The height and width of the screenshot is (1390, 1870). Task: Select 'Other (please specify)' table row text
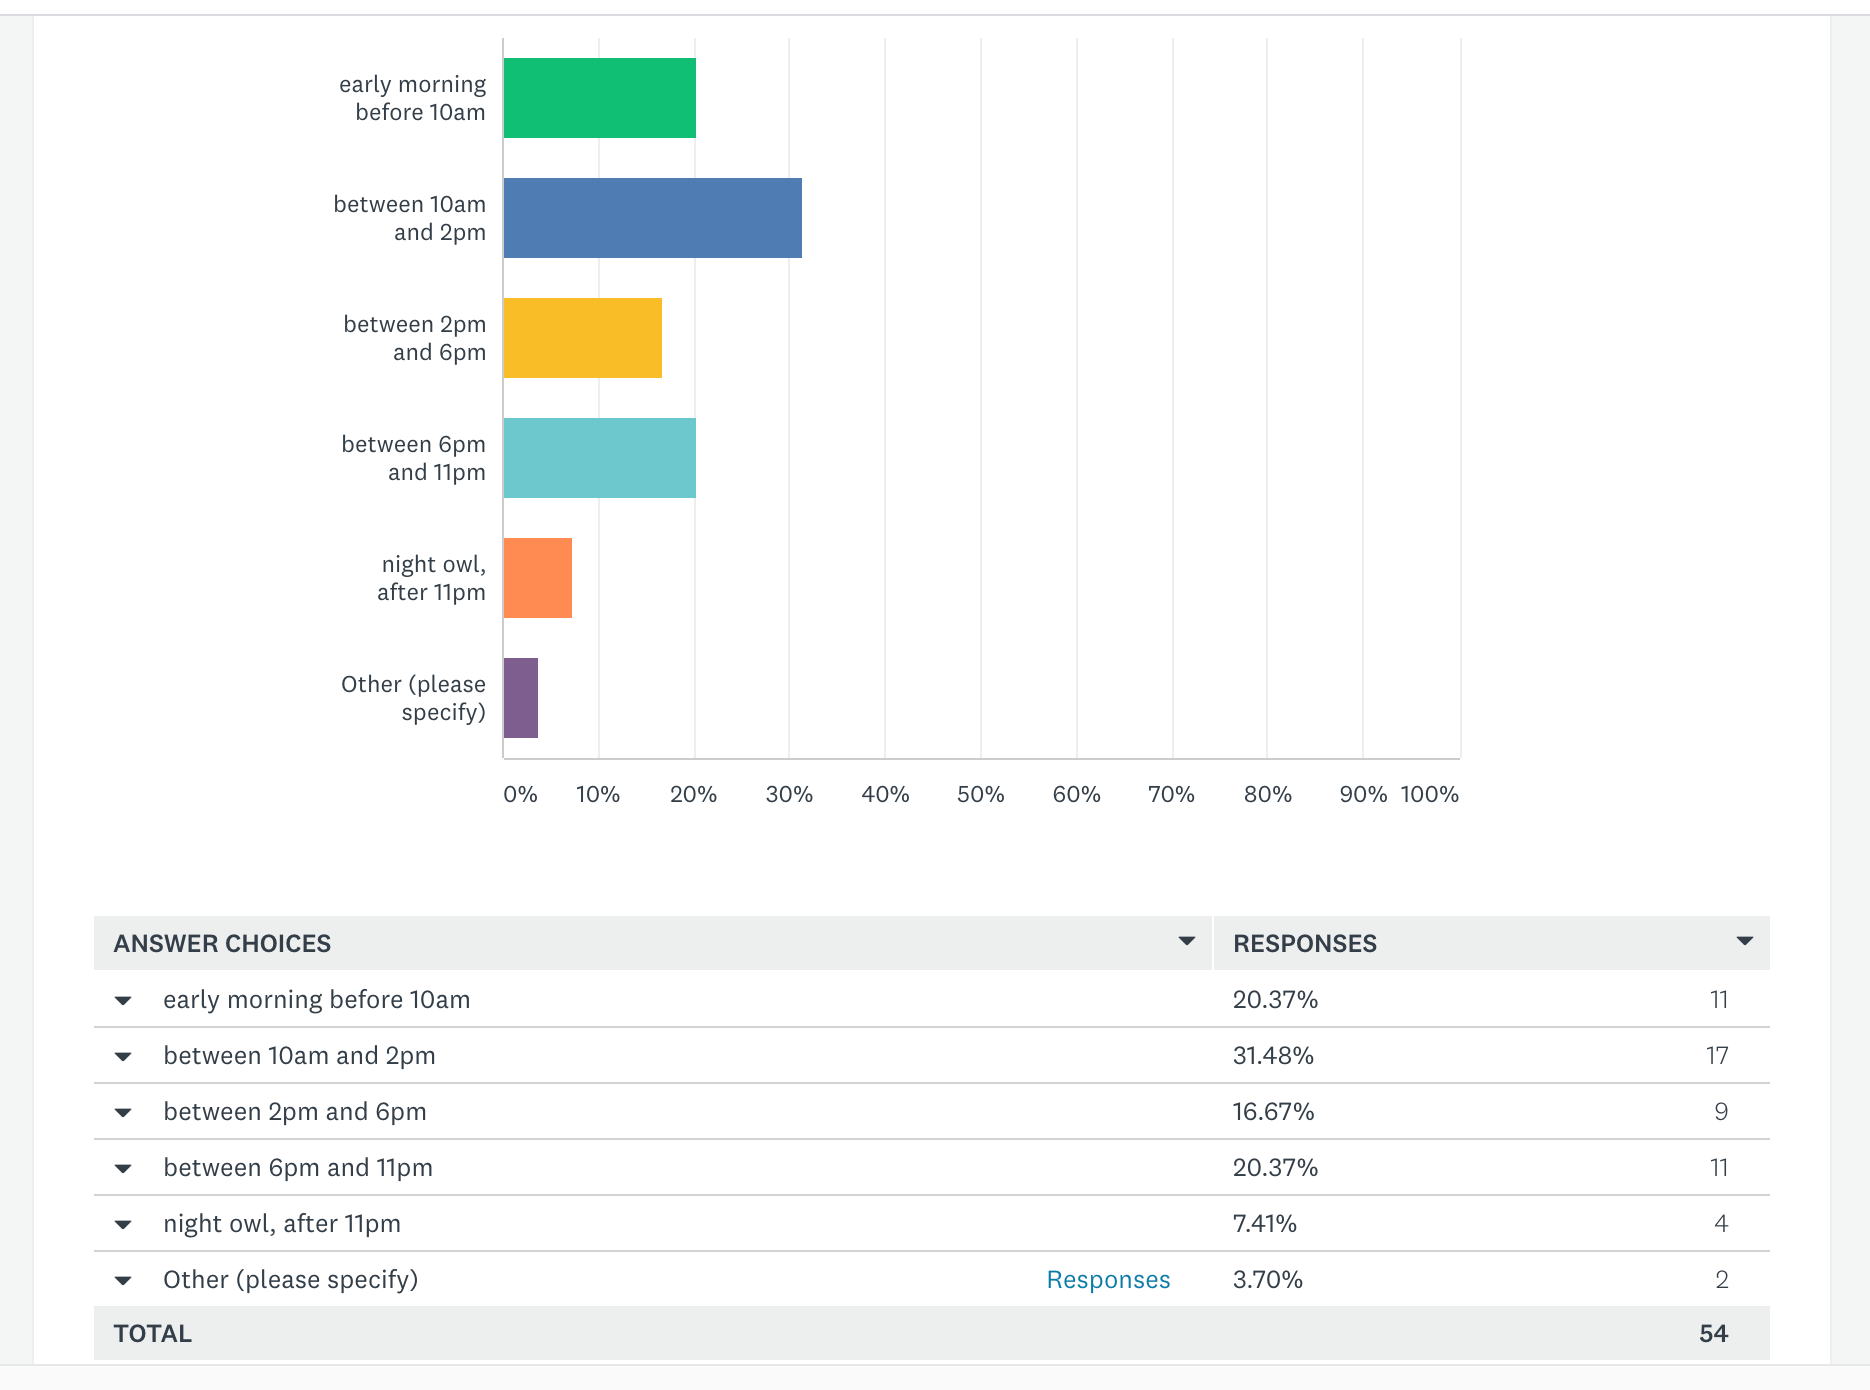pos(291,1279)
